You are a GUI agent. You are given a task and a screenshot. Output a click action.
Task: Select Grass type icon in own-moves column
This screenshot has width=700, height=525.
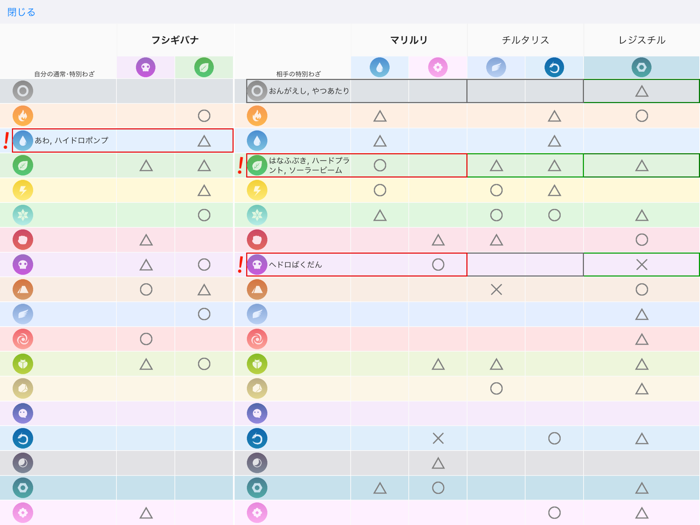pyautogui.click(x=23, y=166)
